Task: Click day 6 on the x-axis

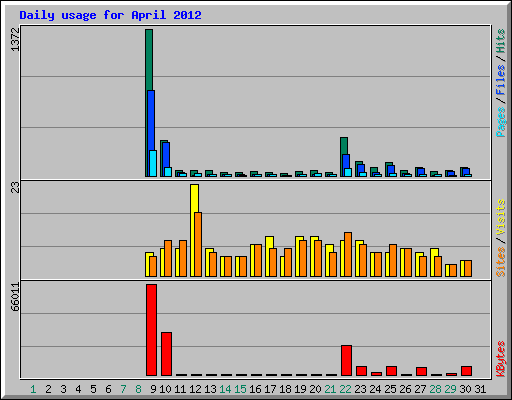Action: tap(108, 389)
